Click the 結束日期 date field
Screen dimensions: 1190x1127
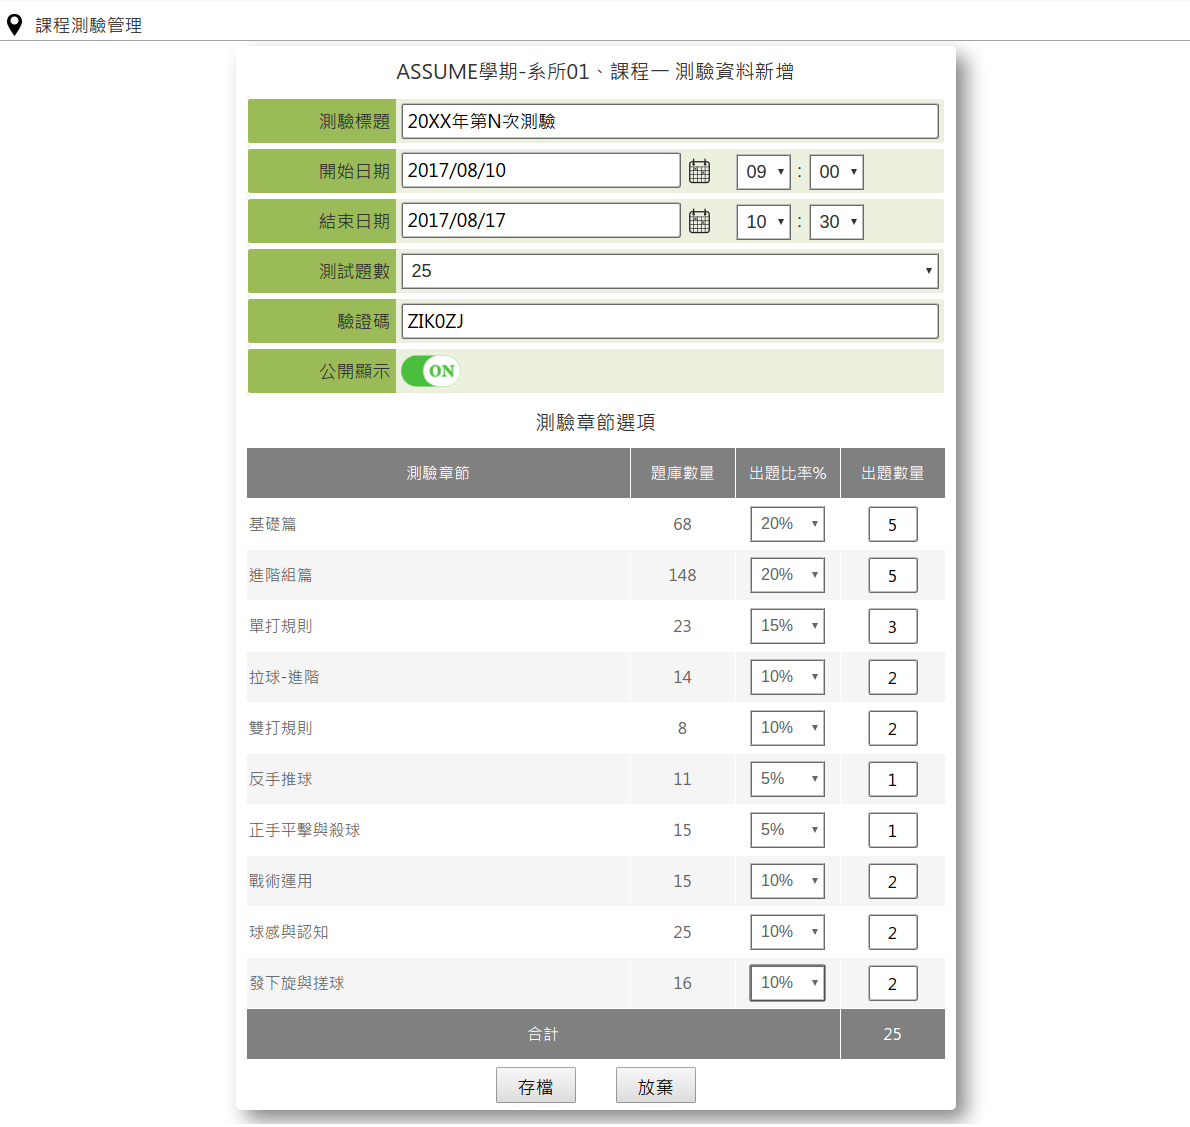(540, 221)
